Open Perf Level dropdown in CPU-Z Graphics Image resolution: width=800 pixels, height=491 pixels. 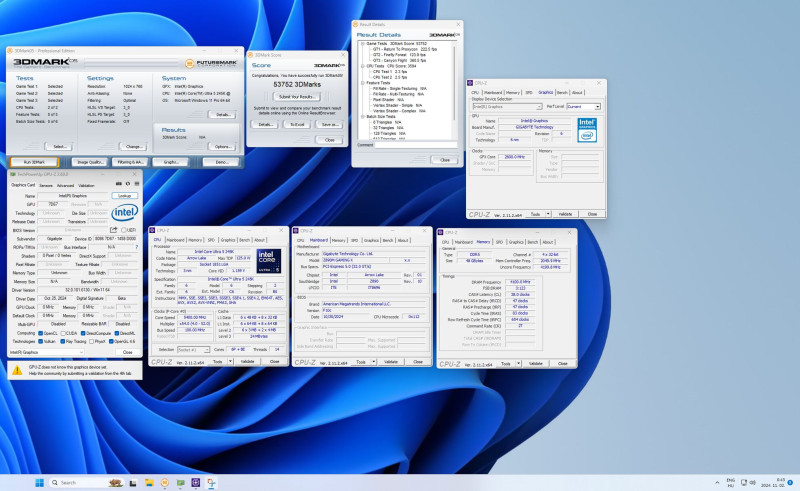coord(584,107)
